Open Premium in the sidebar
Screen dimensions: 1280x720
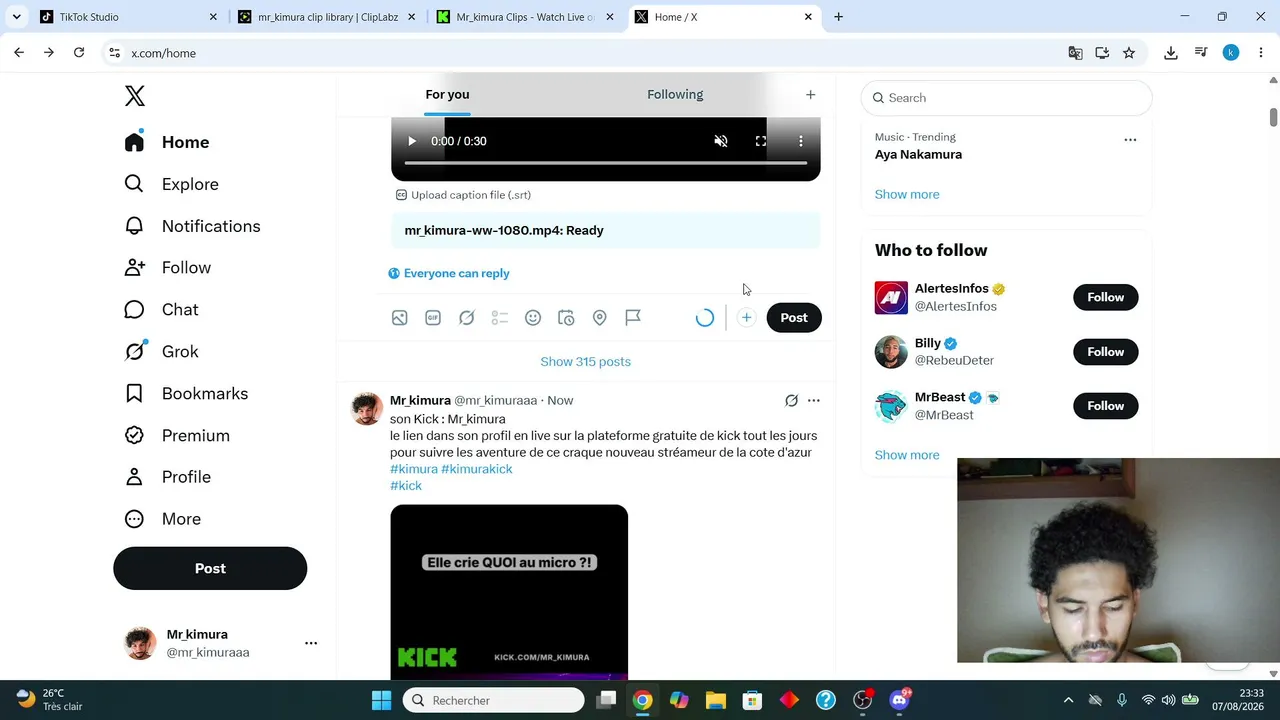pos(177,436)
